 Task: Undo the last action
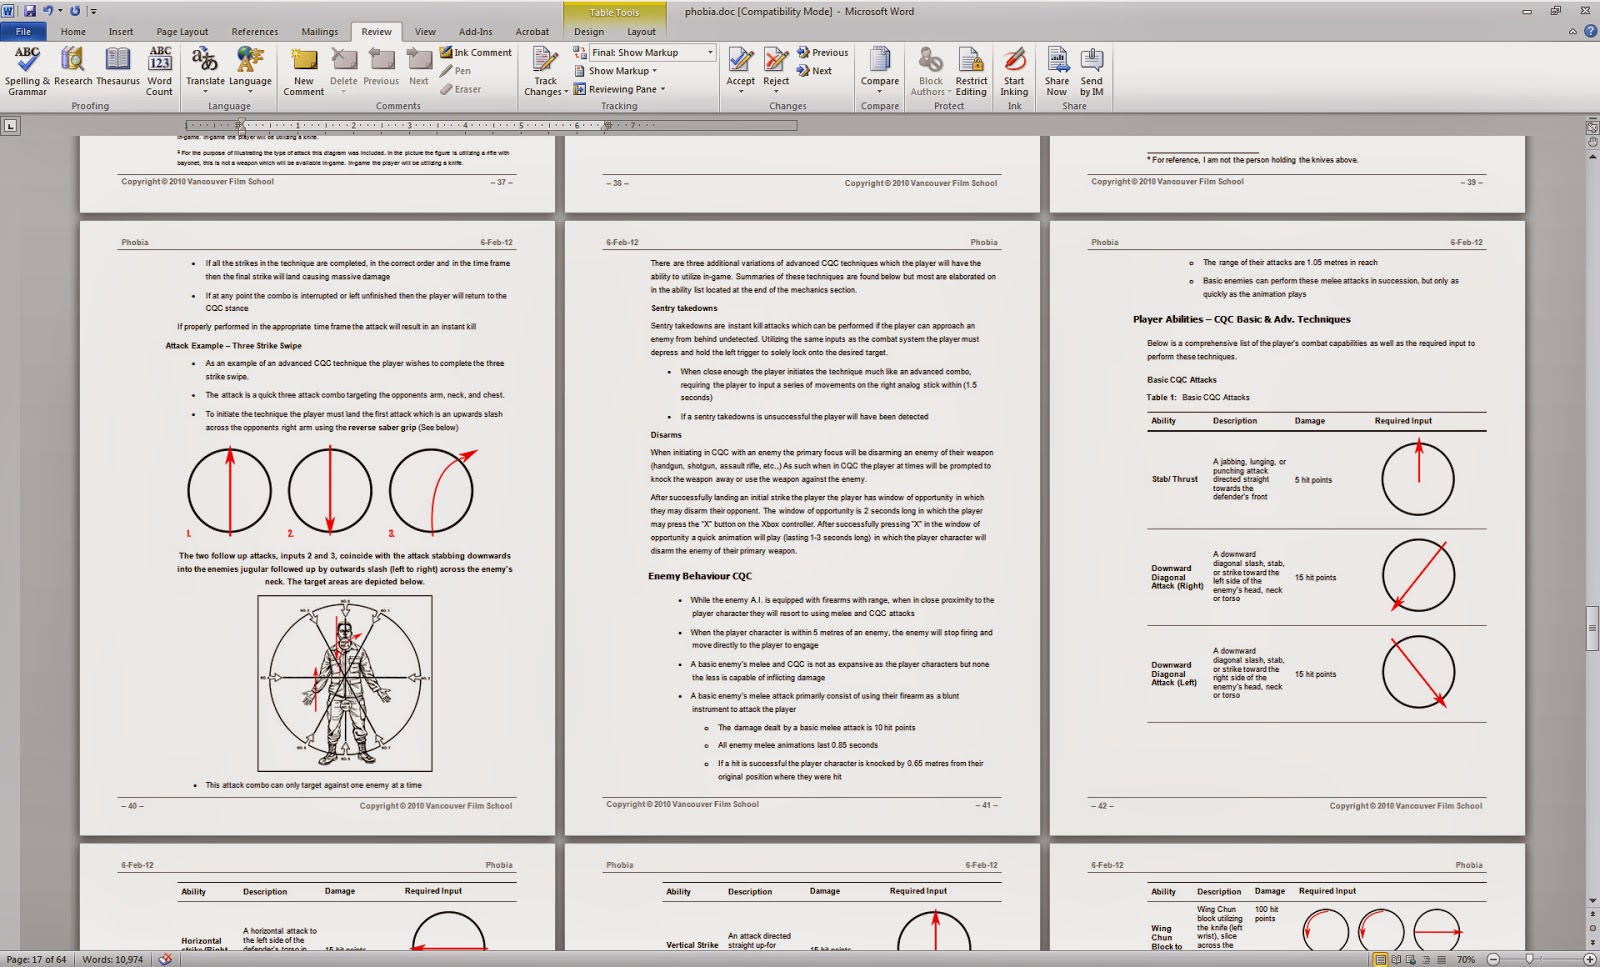[x=47, y=11]
